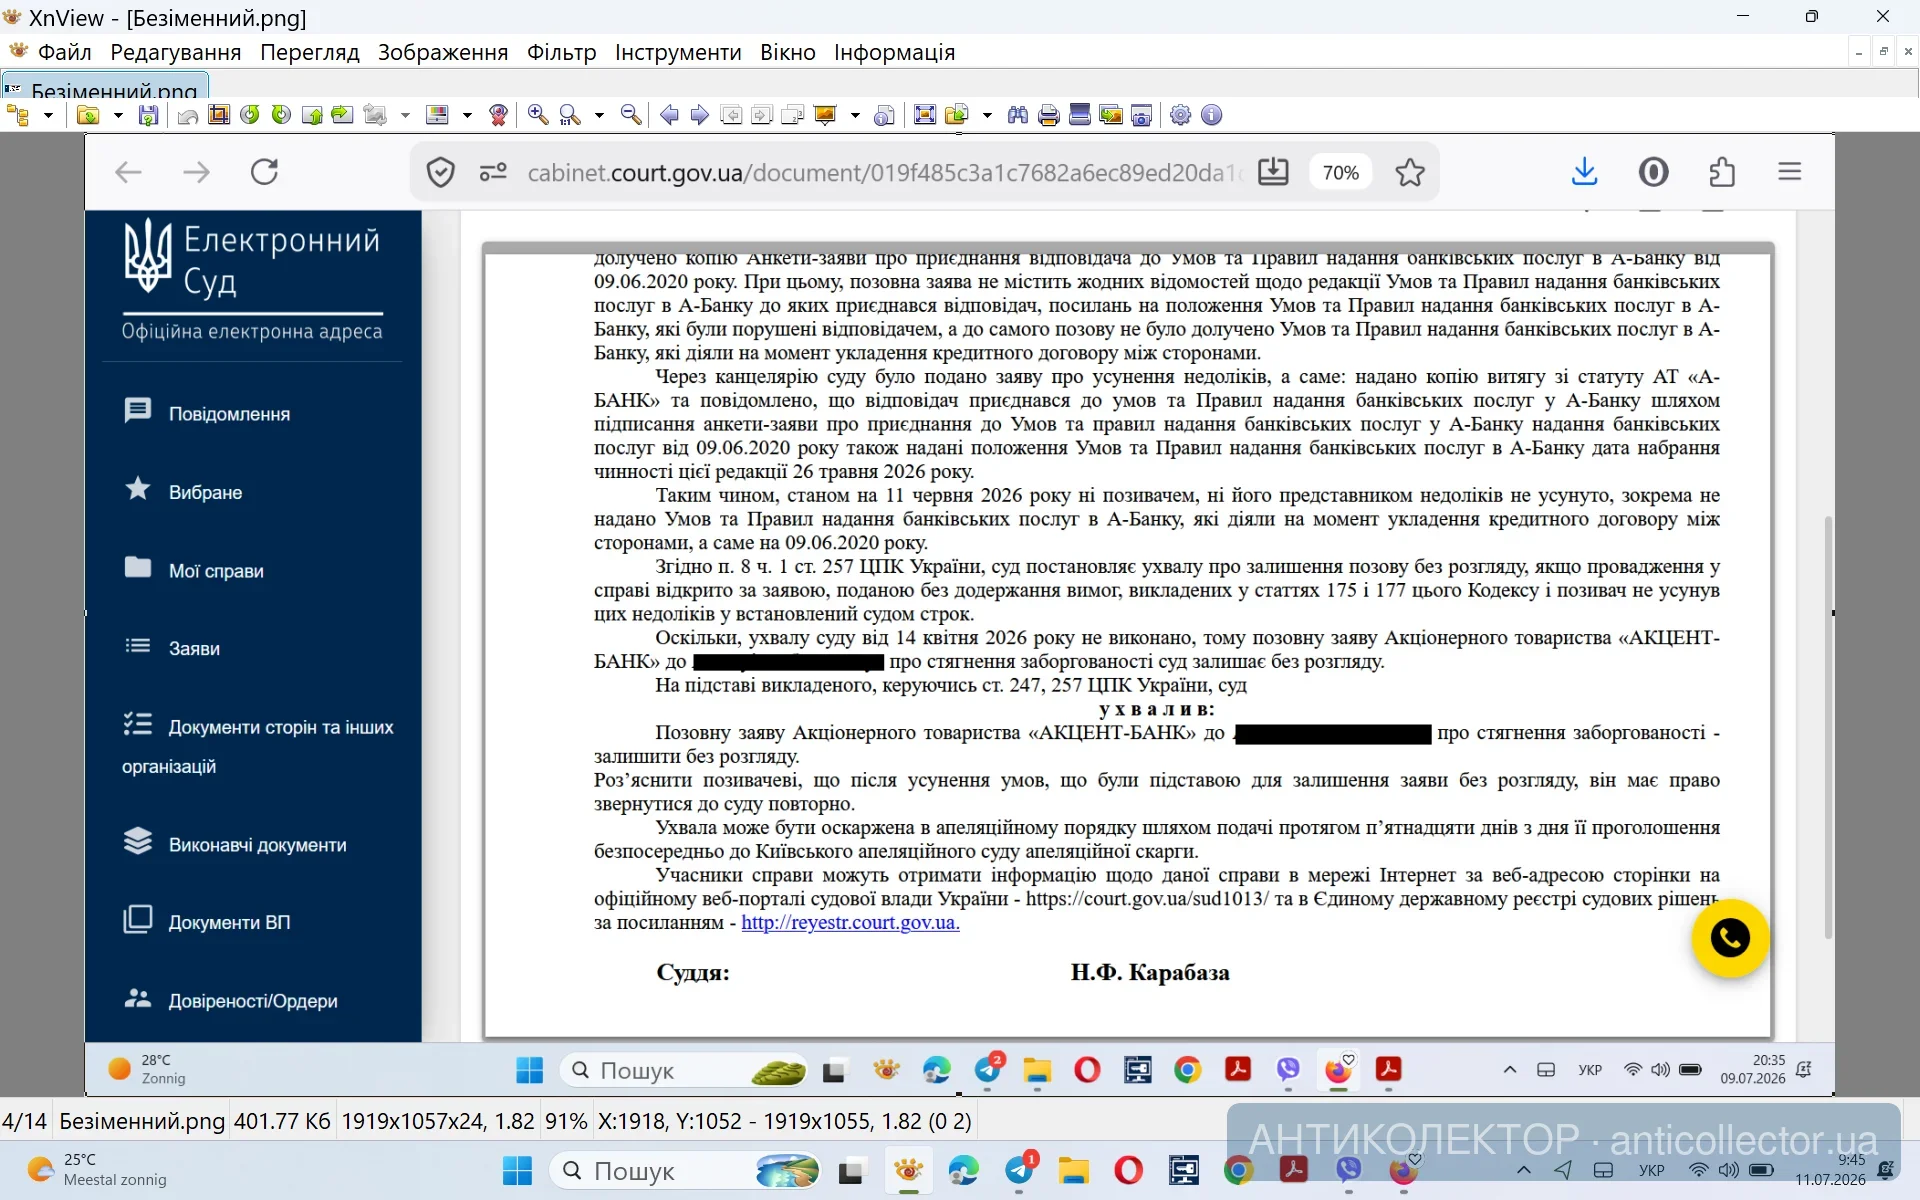Image resolution: width=1920 pixels, height=1200 pixels.
Task: Go to previous file with blue left arrow
Action: [x=669, y=115]
